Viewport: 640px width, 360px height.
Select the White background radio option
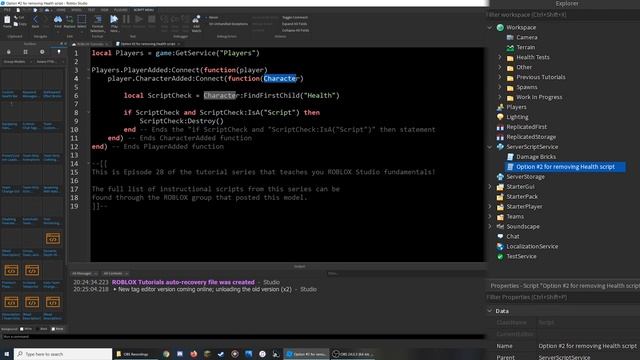coord(22,329)
